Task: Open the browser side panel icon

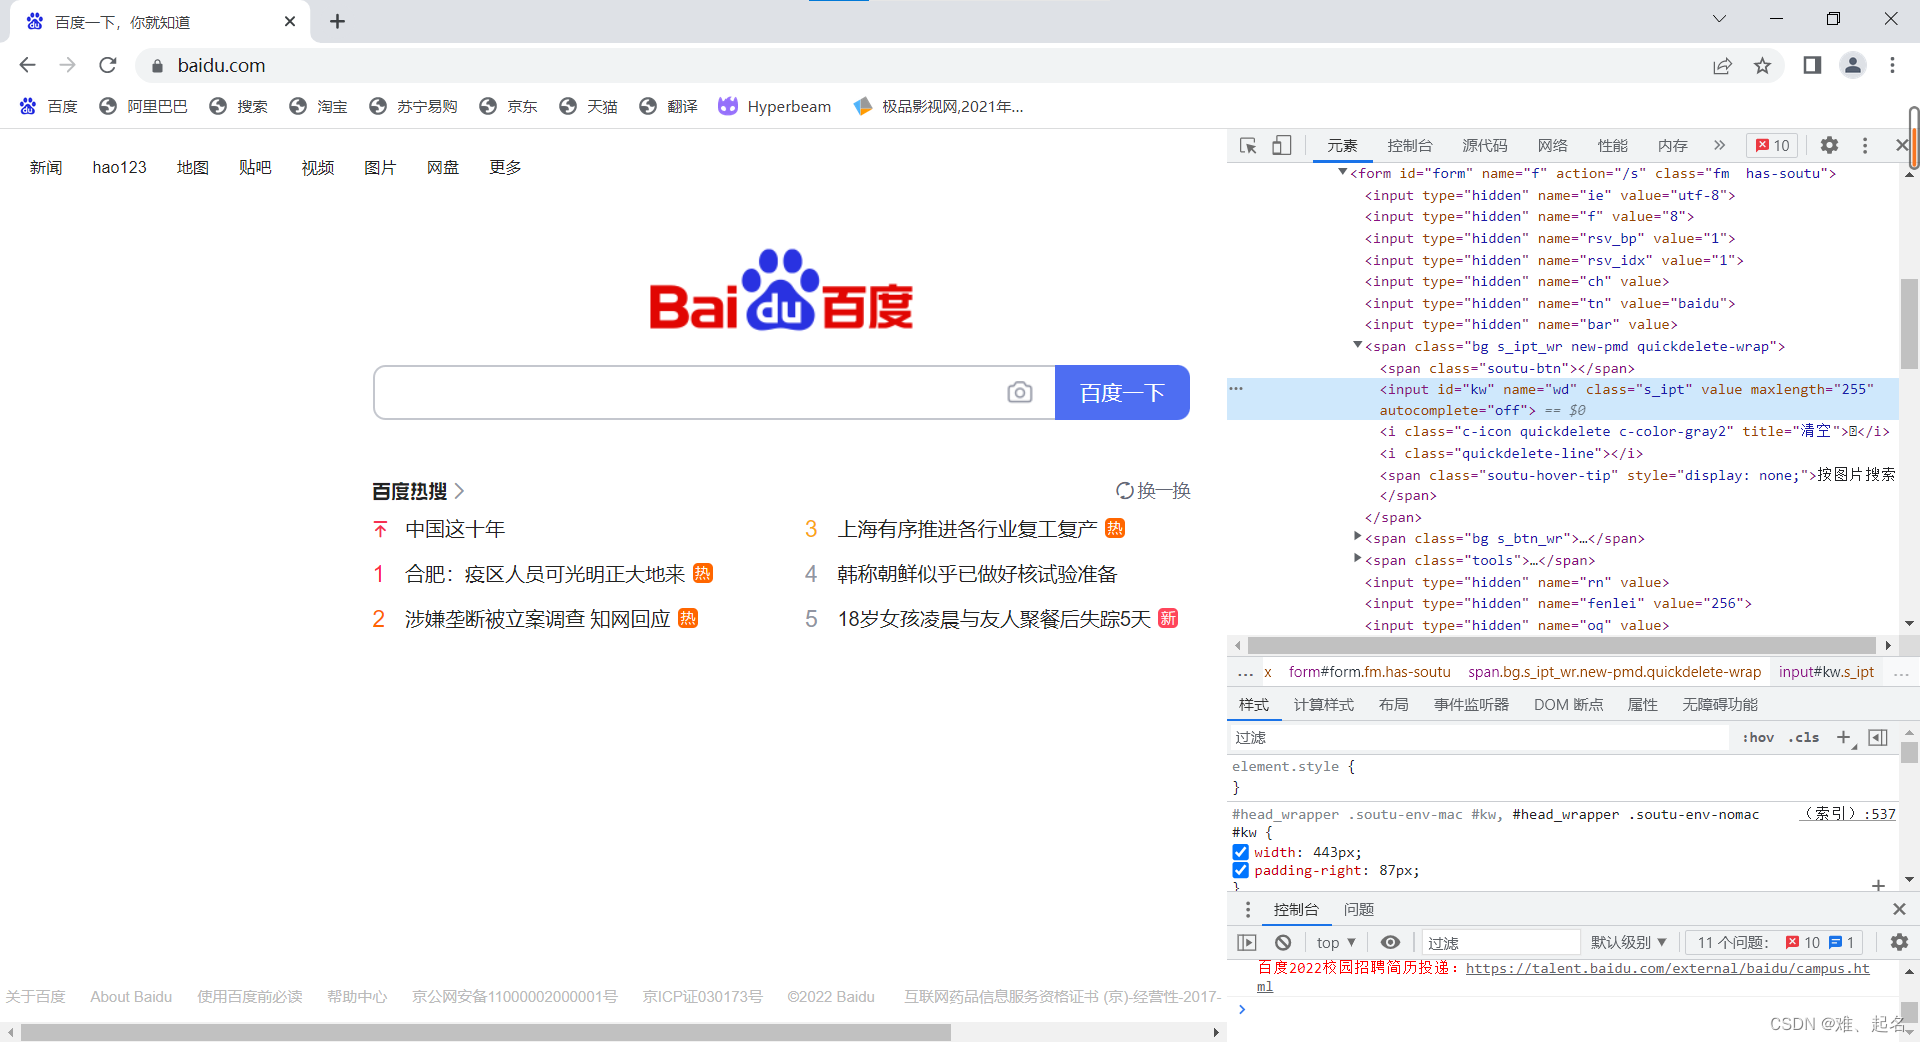Action: click(x=1812, y=66)
